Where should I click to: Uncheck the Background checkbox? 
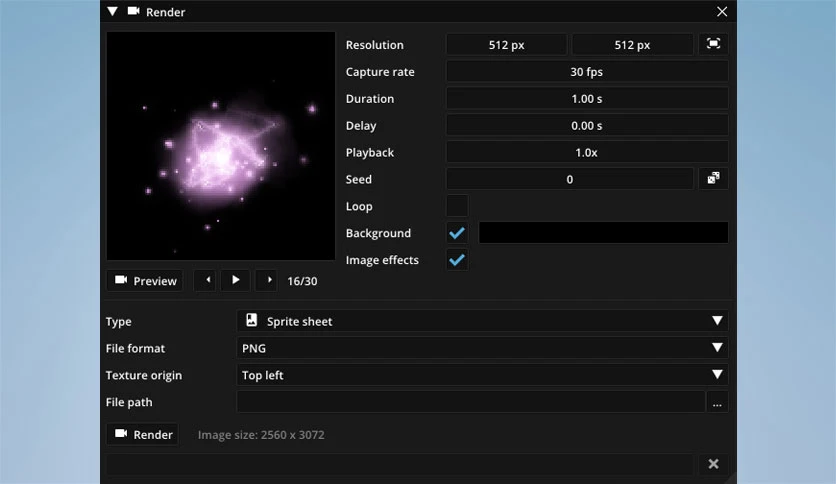click(457, 233)
